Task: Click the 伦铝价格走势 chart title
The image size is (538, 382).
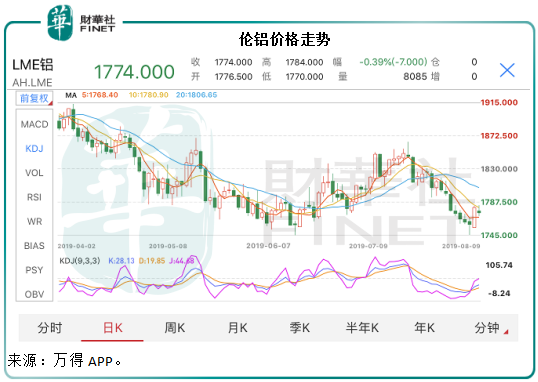Action: click(284, 39)
